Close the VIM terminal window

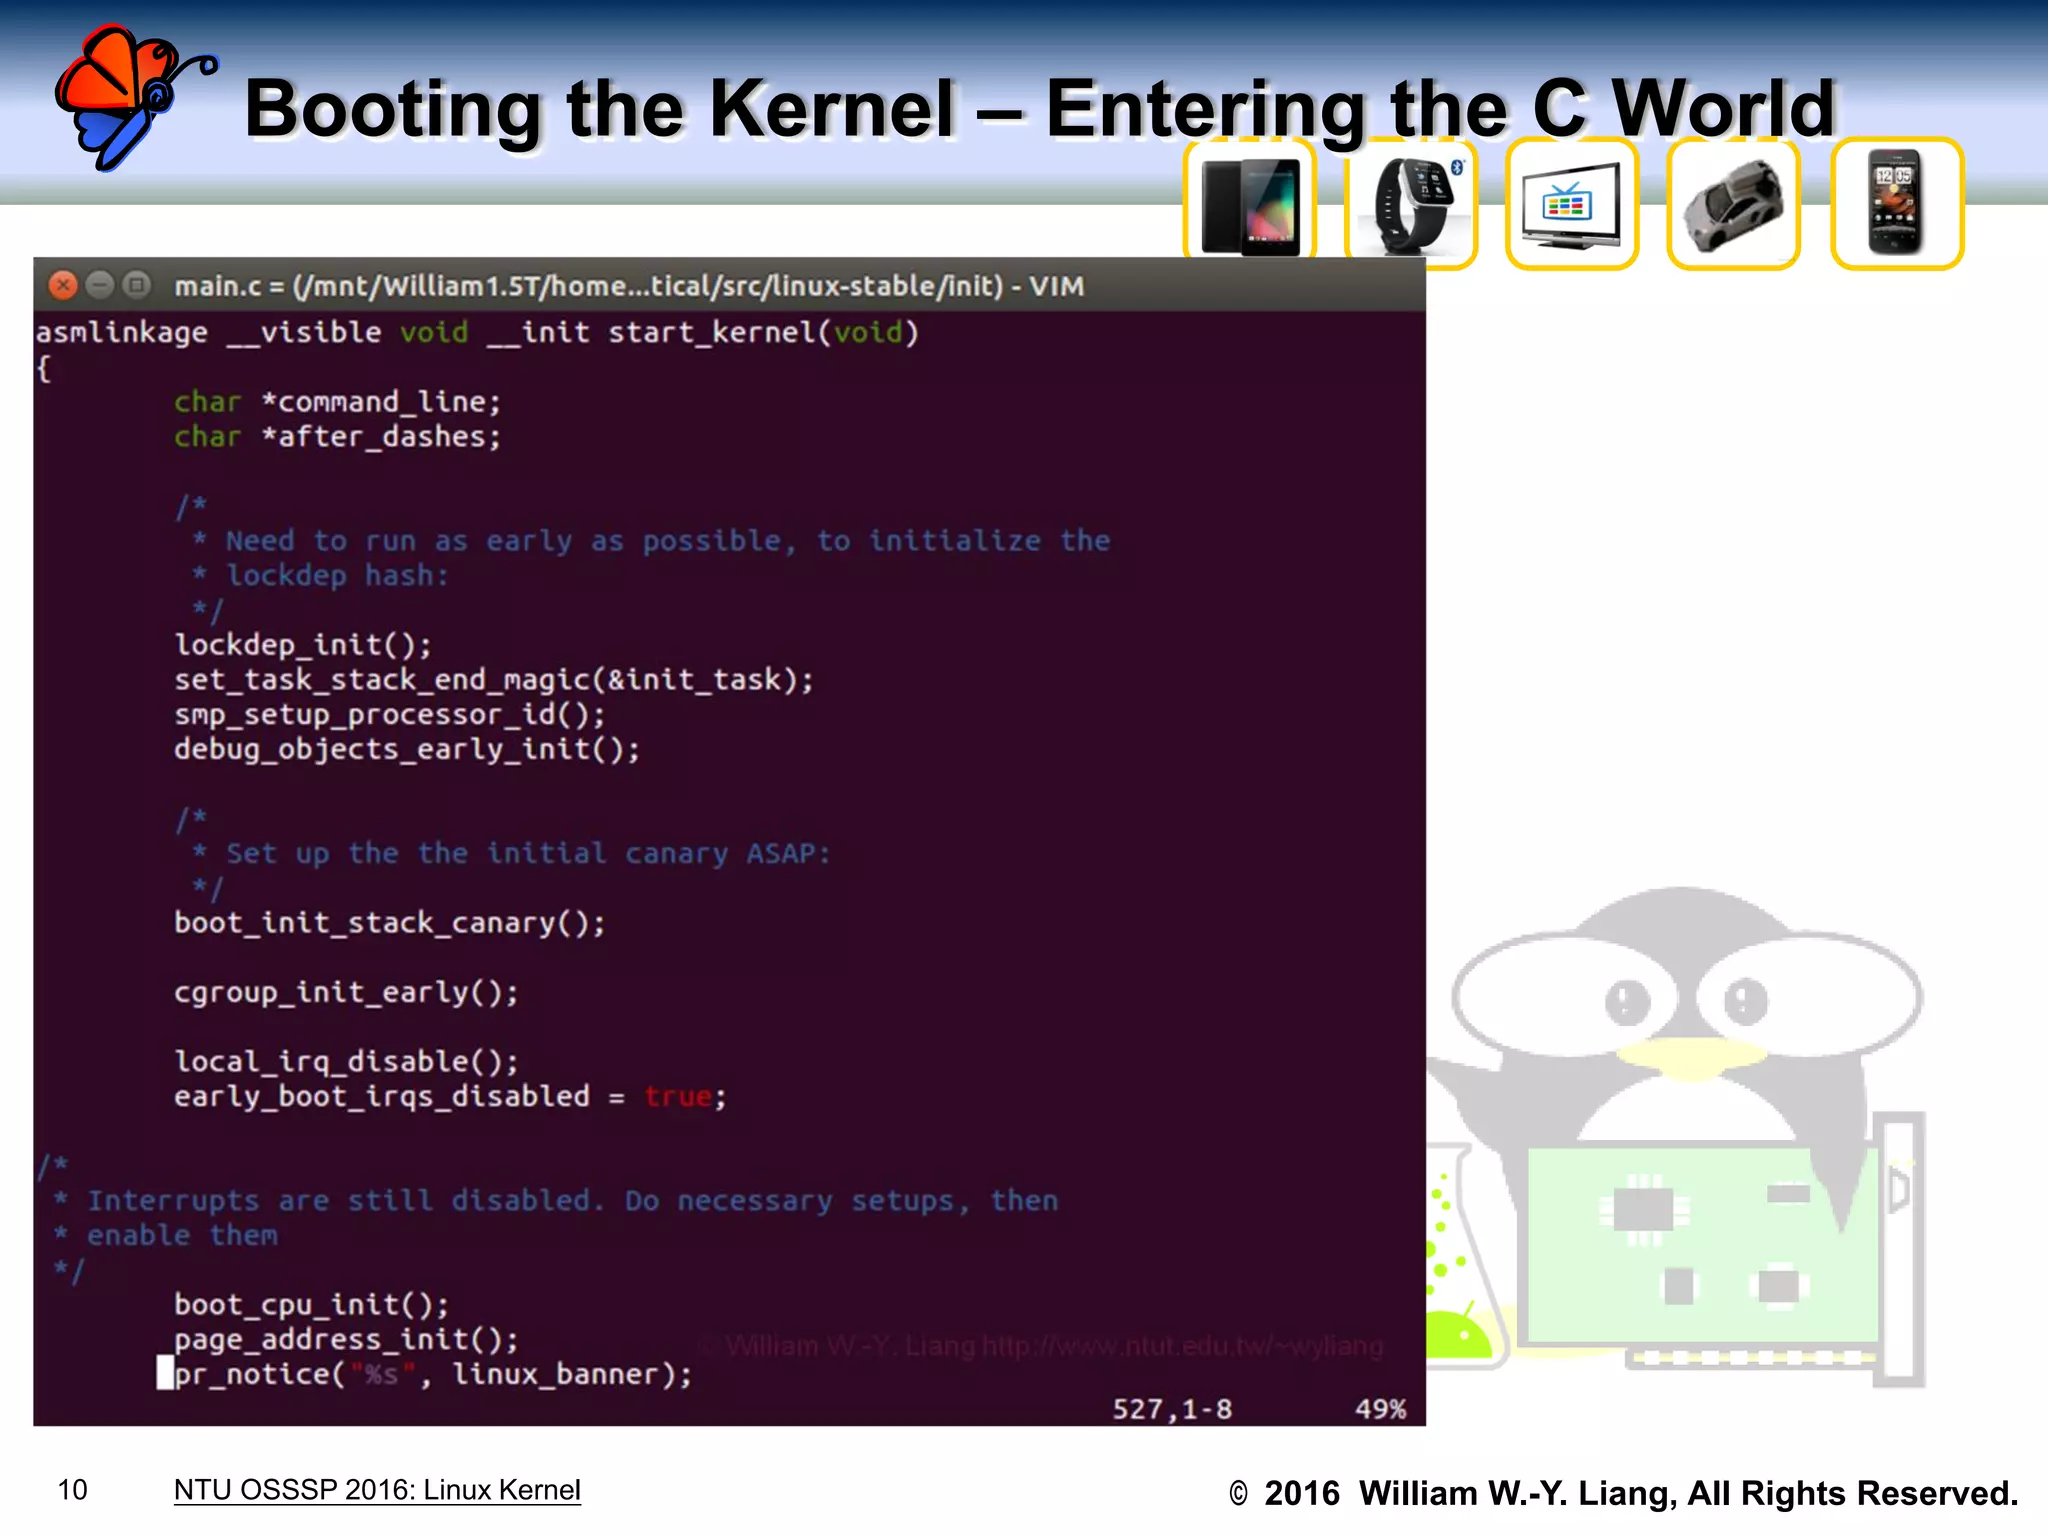[x=63, y=286]
